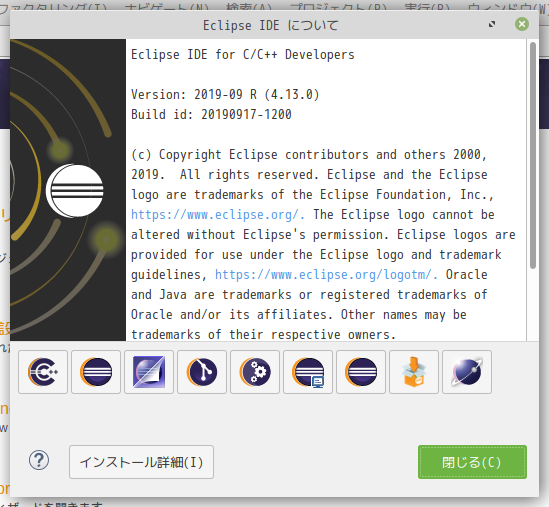Click the purple square gradient feature icon
The height and width of the screenshot is (507, 549).
point(149,372)
